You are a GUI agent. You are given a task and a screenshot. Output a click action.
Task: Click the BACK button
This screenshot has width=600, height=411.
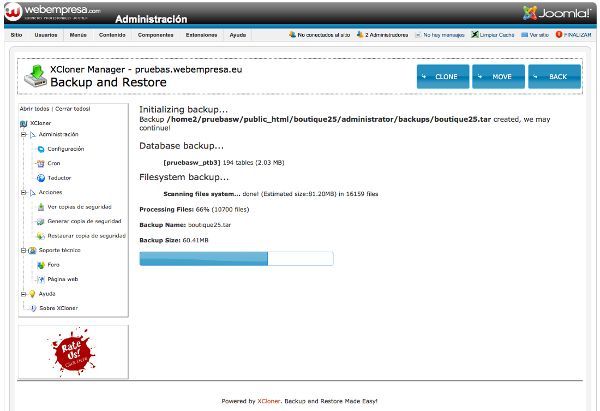(x=554, y=77)
